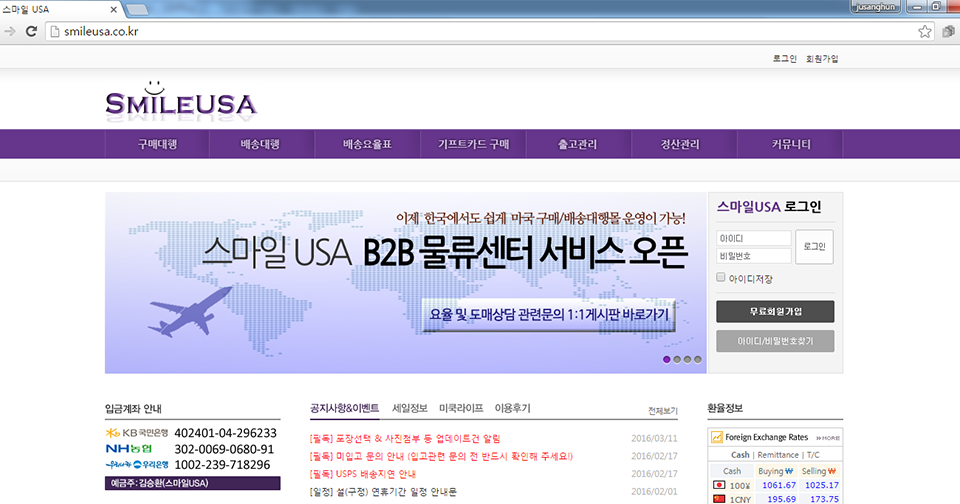Click the 아이디/비밀번호찾기 button
960x504 pixels.
(x=775, y=341)
